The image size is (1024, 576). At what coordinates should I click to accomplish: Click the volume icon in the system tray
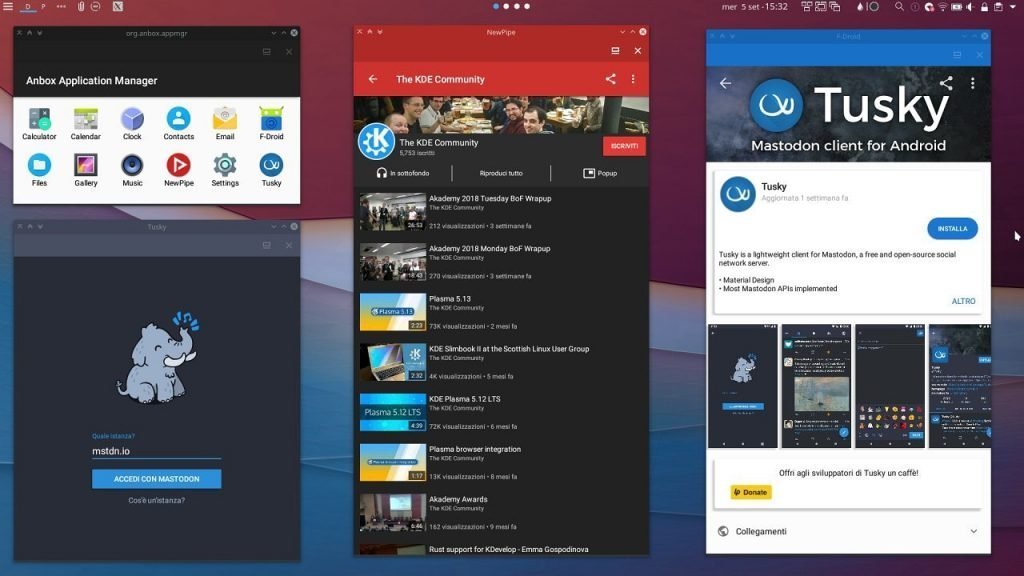tap(970, 7)
